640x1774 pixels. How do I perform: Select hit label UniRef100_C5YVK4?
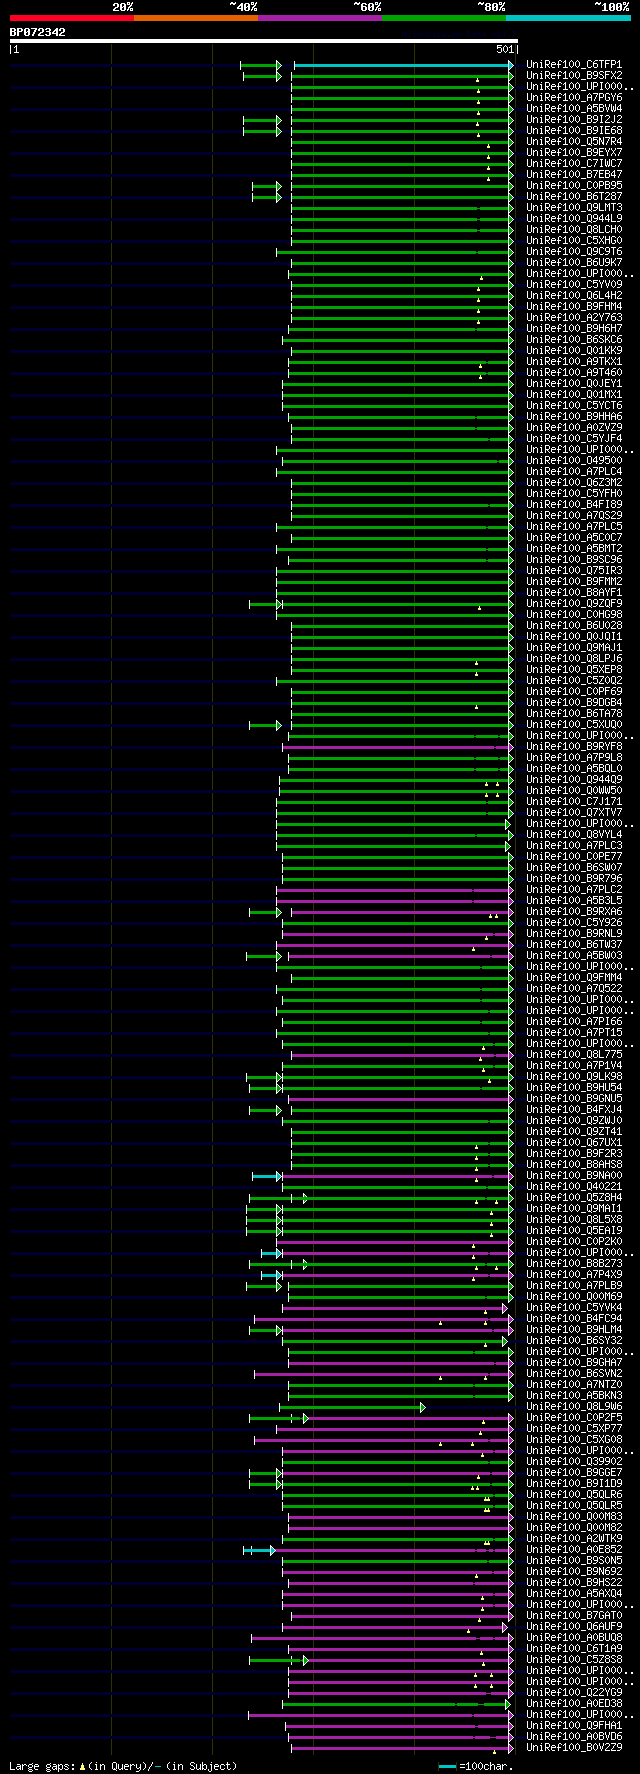(574, 1307)
